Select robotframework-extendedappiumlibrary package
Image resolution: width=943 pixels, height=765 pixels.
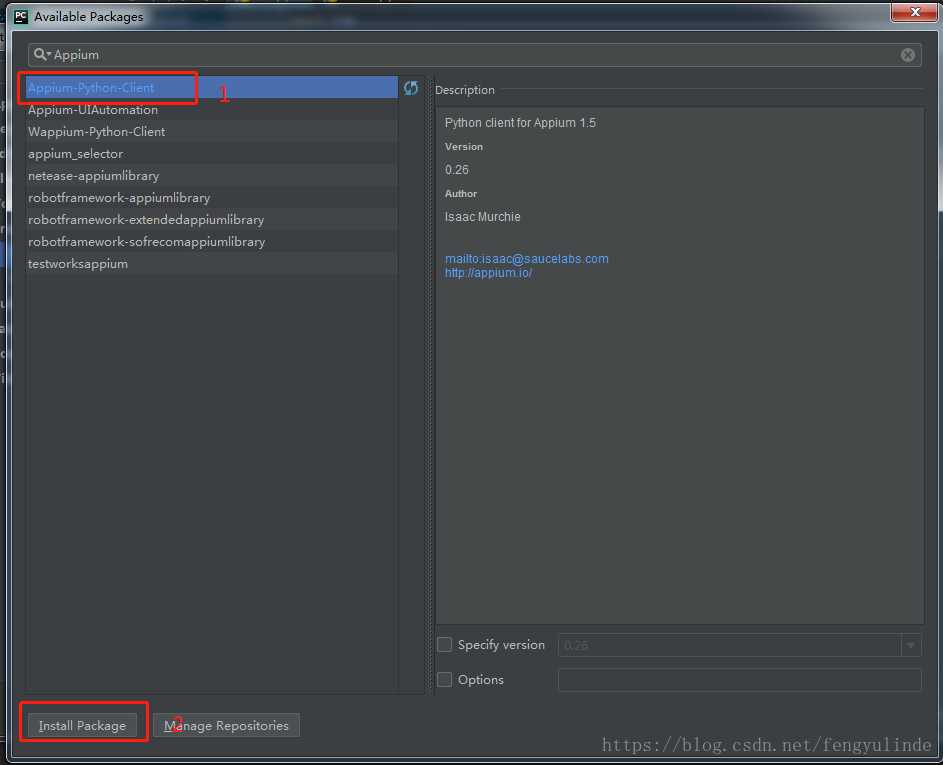tap(212, 220)
